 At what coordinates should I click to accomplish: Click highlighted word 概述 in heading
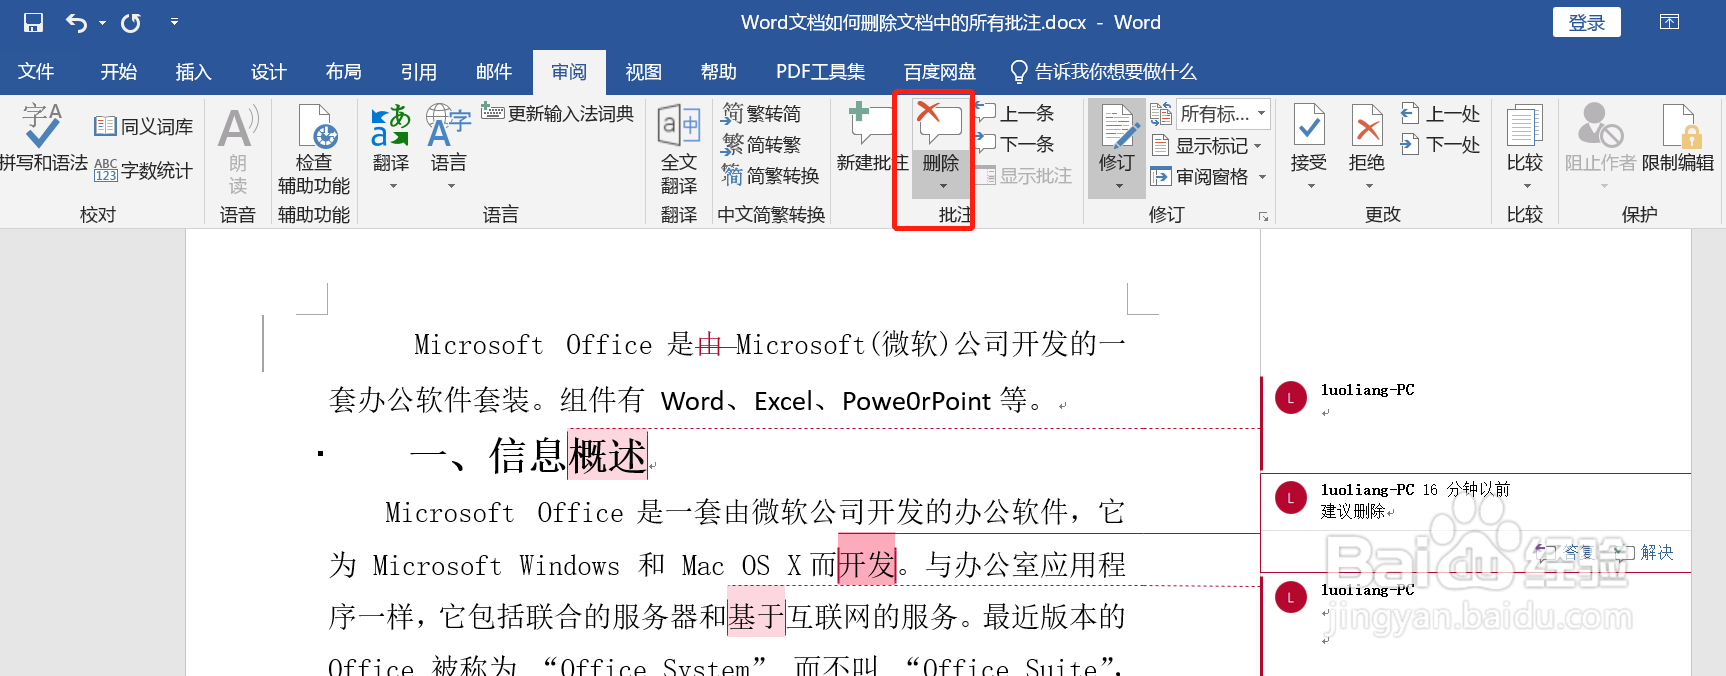(608, 456)
